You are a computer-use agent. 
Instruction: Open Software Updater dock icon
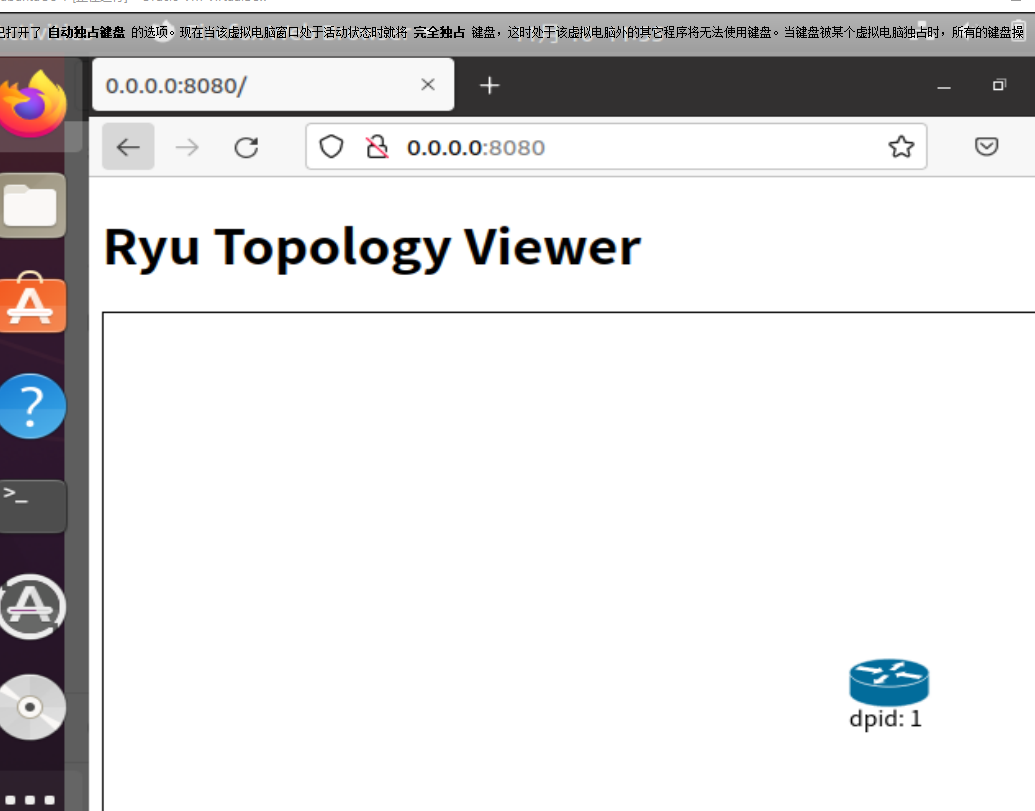coord(32,606)
